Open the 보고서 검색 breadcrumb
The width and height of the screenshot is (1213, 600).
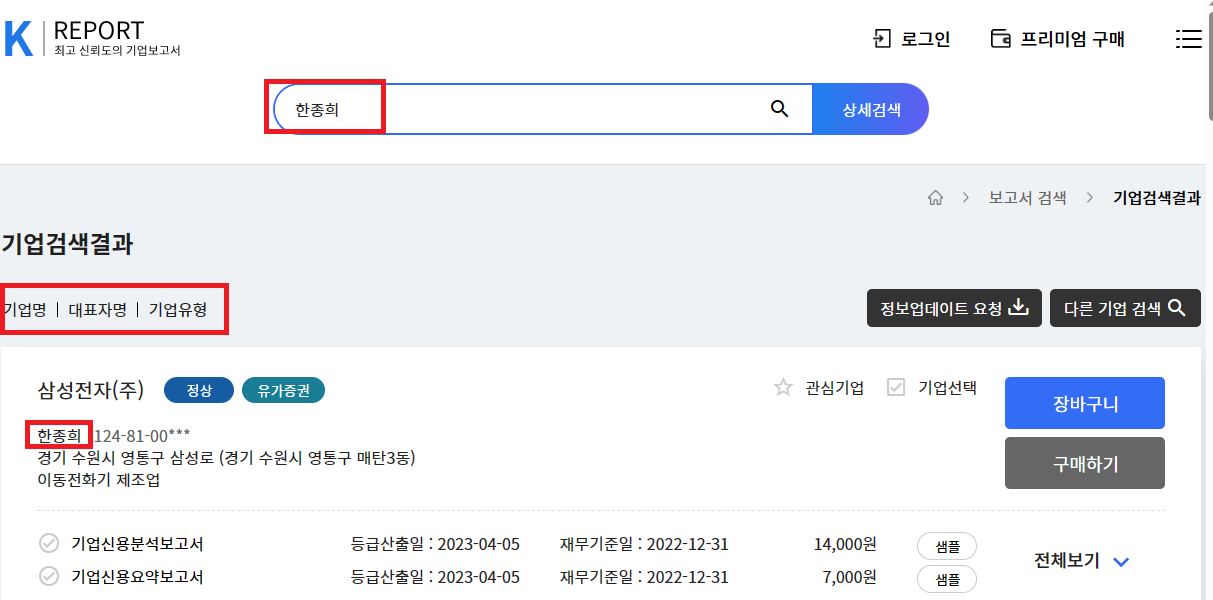(x=1027, y=198)
